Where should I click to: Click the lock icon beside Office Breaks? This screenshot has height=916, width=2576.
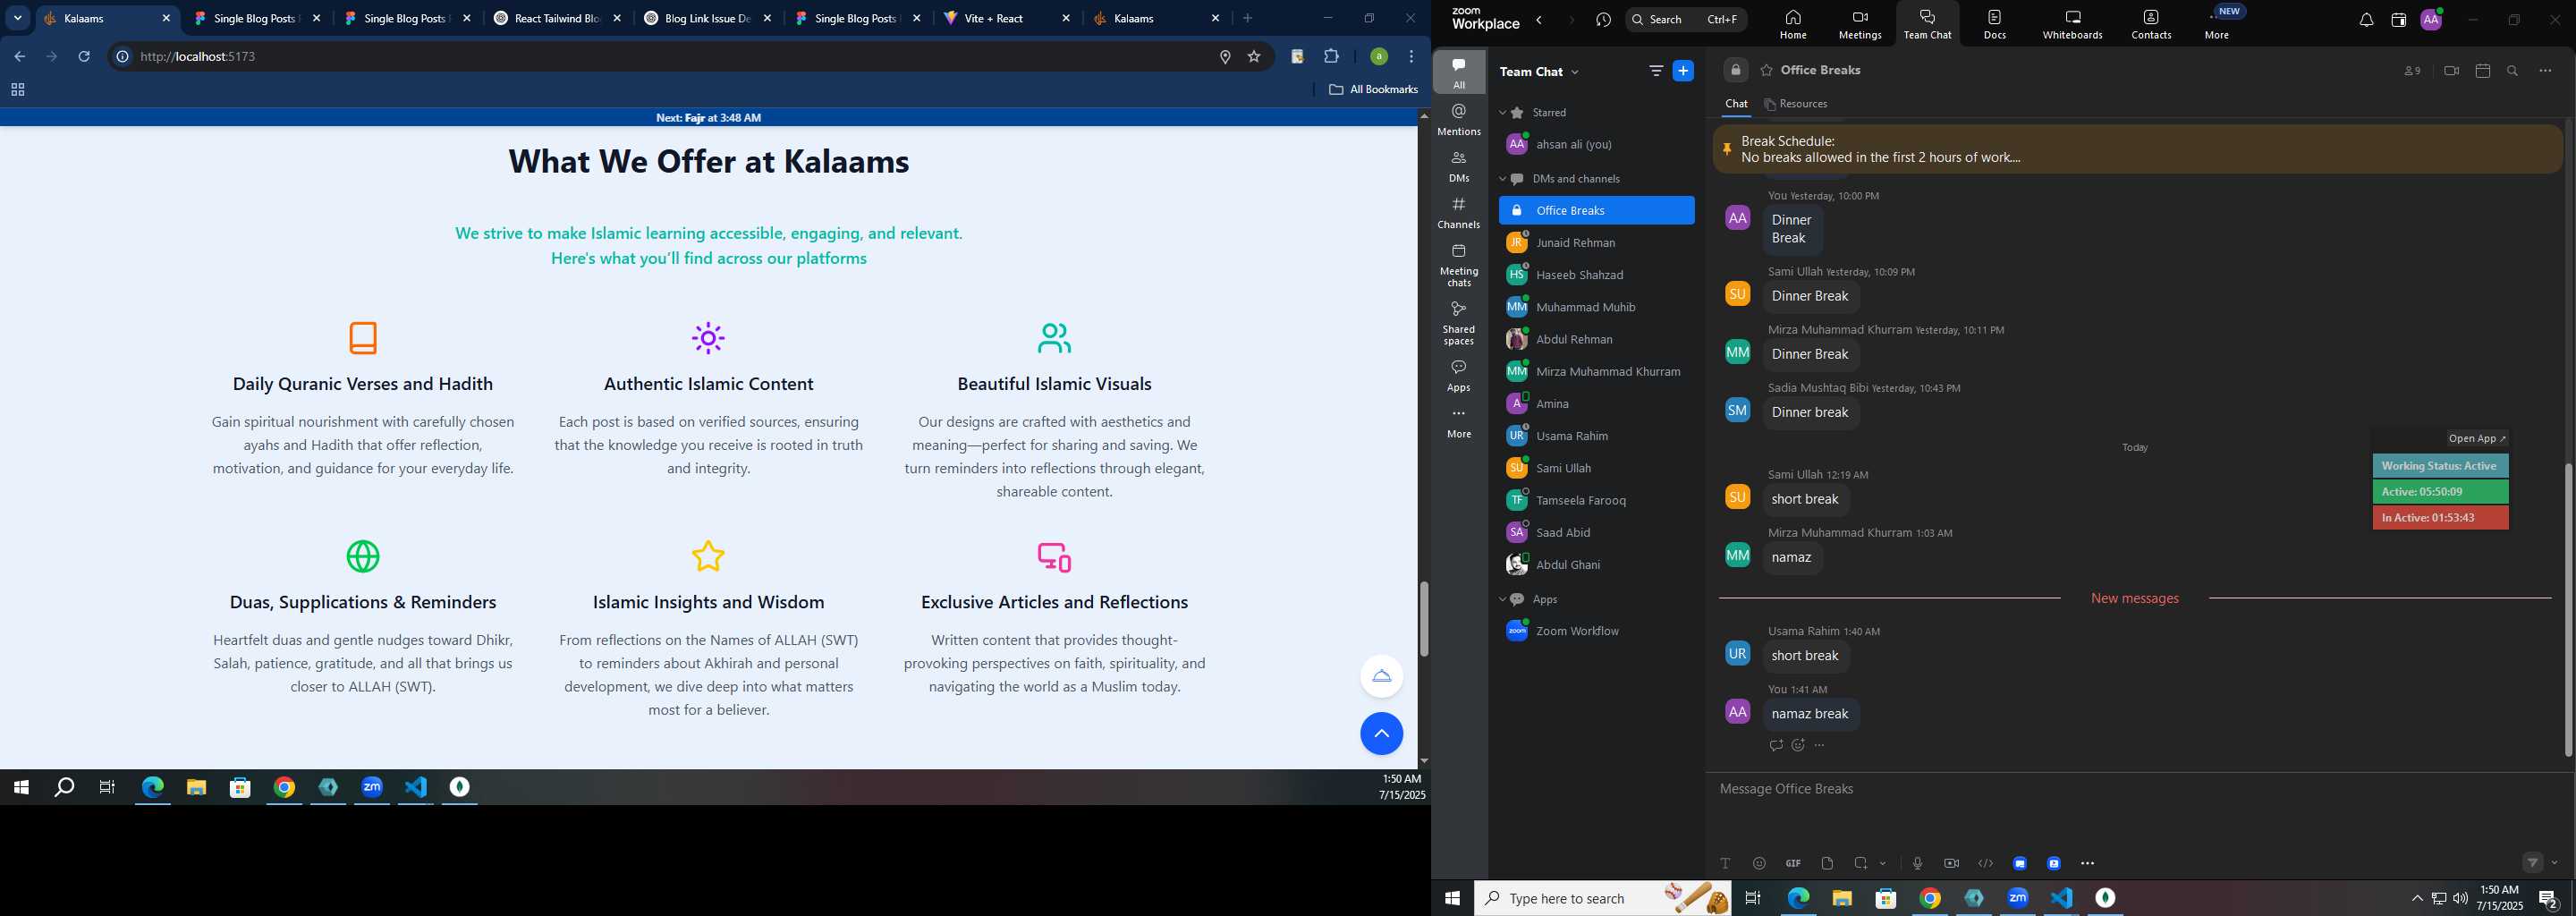click(1736, 70)
